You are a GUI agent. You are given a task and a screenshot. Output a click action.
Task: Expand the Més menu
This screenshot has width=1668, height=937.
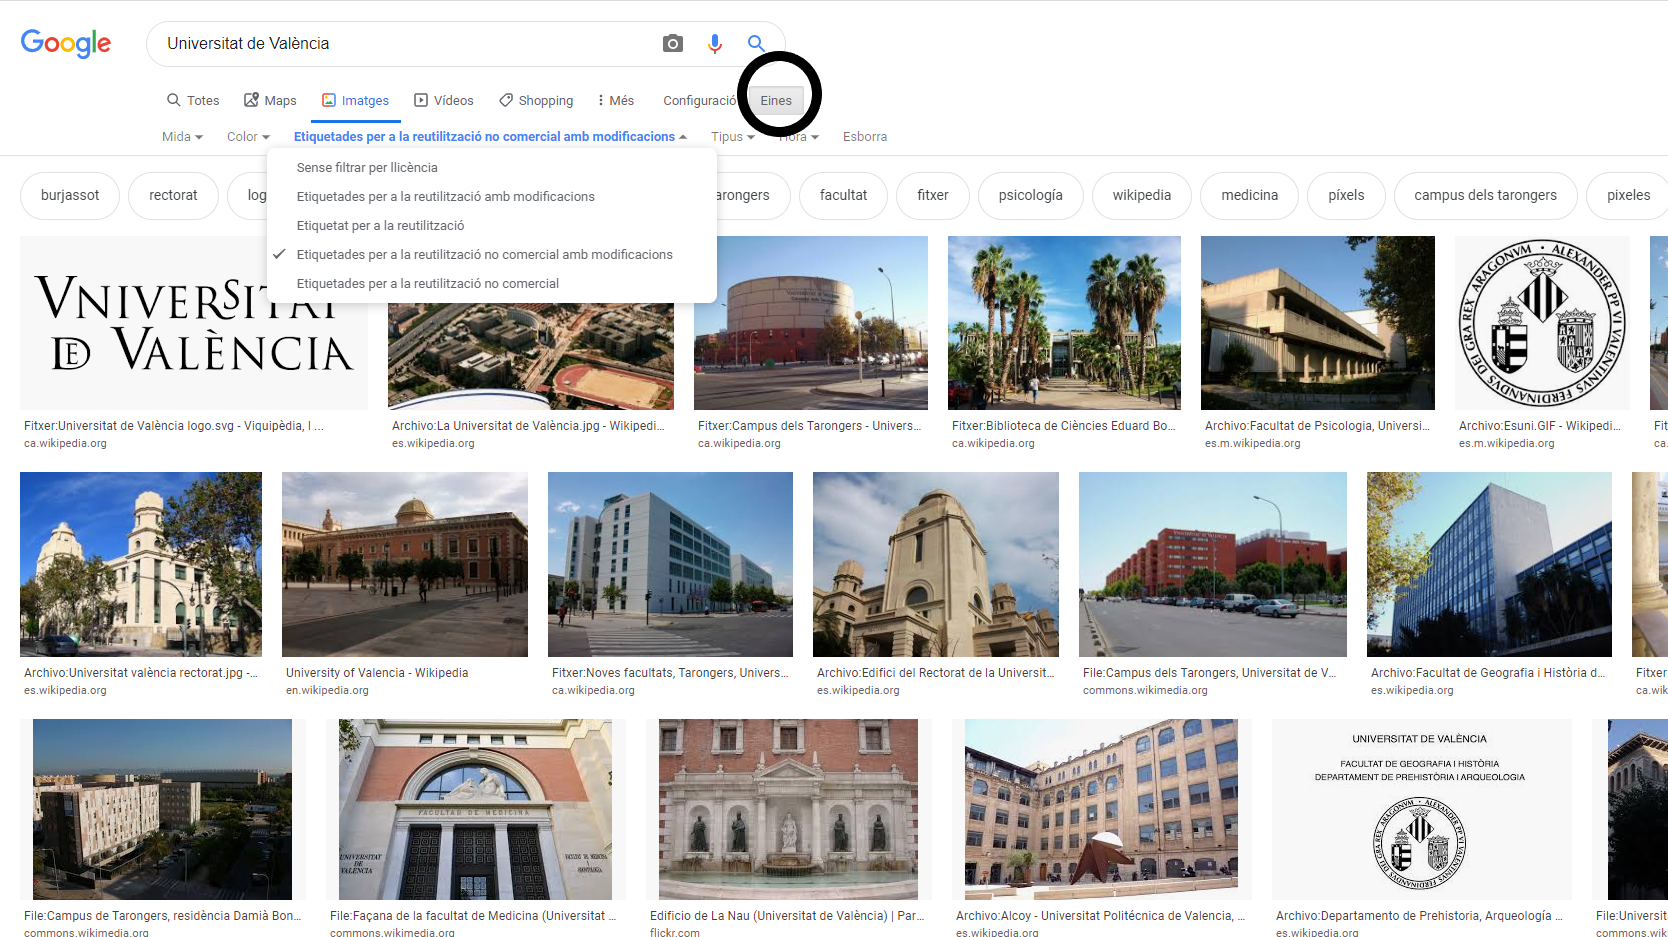615,100
